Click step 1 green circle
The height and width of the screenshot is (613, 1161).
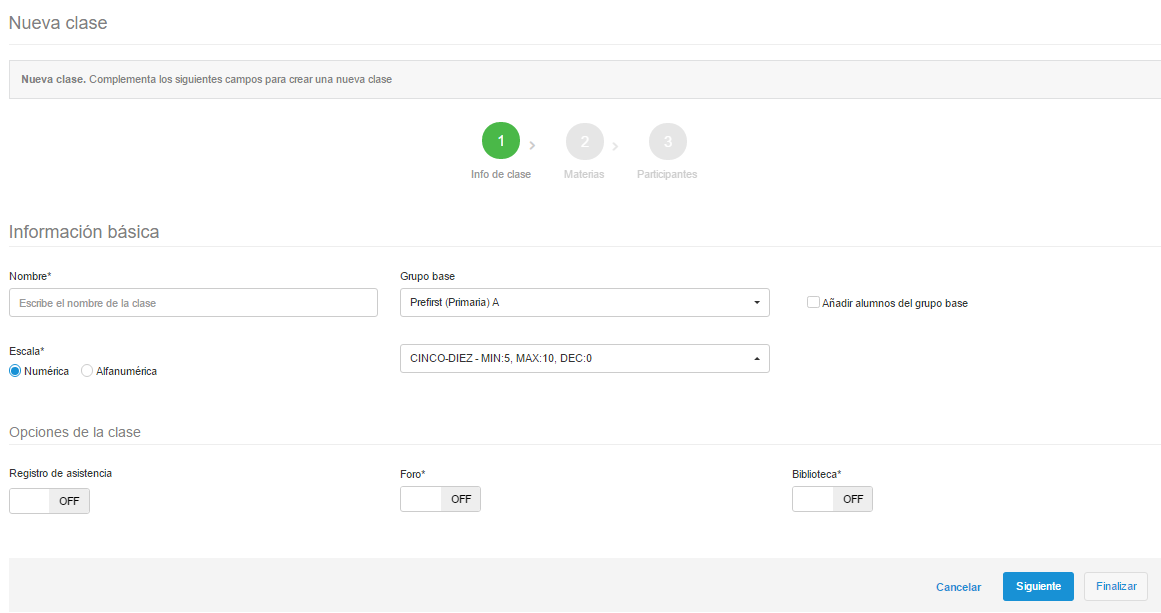click(x=501, y=141)
